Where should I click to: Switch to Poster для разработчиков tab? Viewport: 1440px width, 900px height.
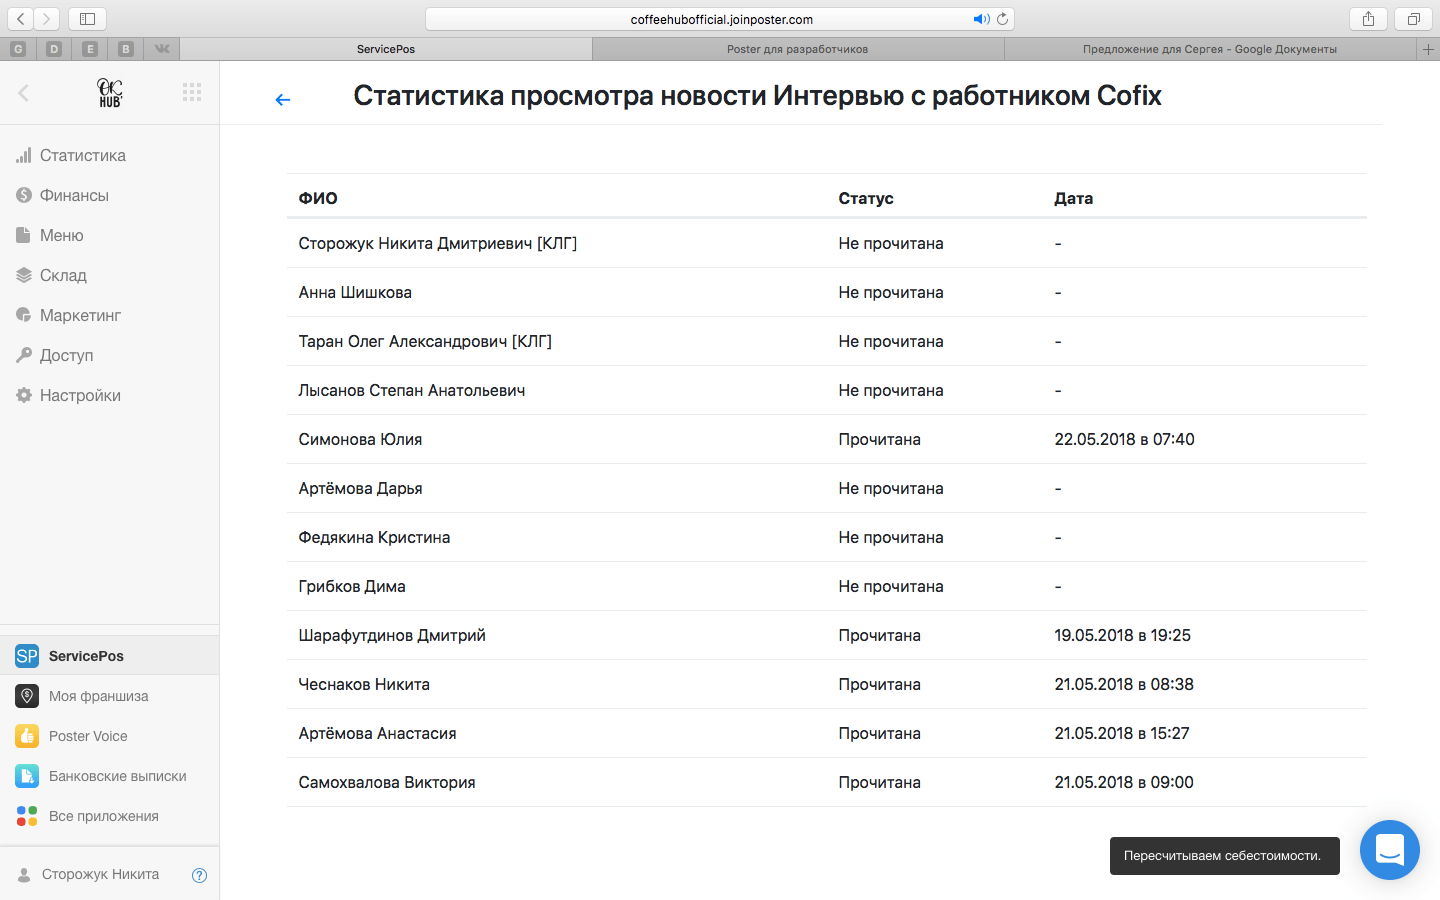[797, 49]
